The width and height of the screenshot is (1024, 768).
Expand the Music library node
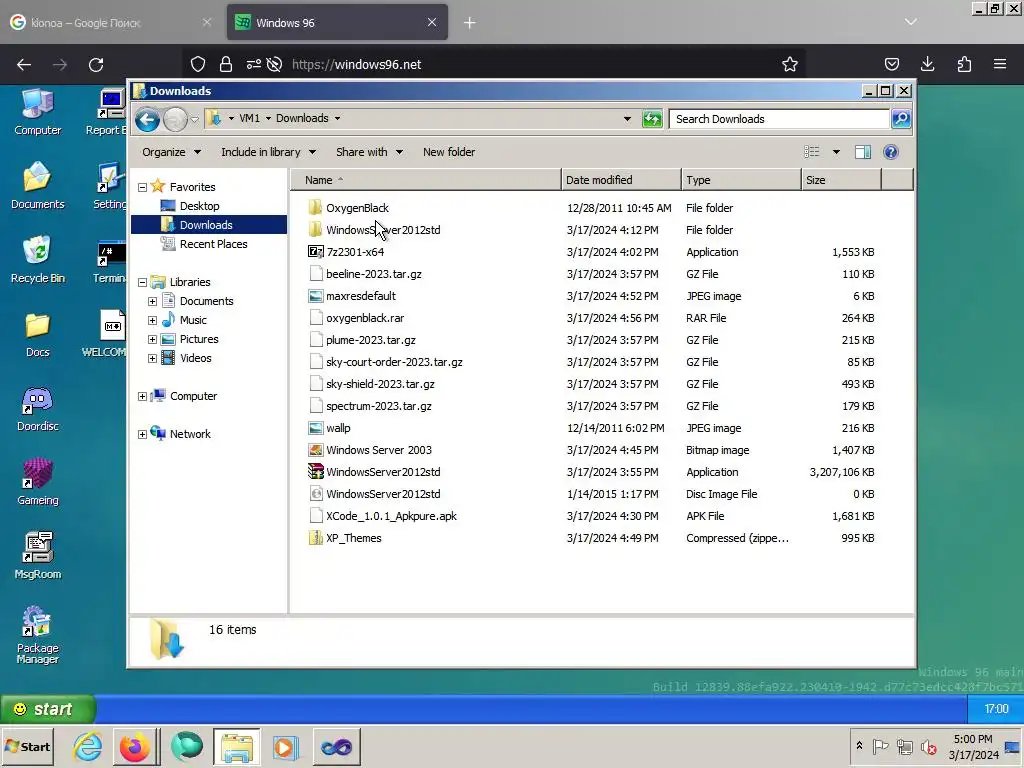(152, 321)
